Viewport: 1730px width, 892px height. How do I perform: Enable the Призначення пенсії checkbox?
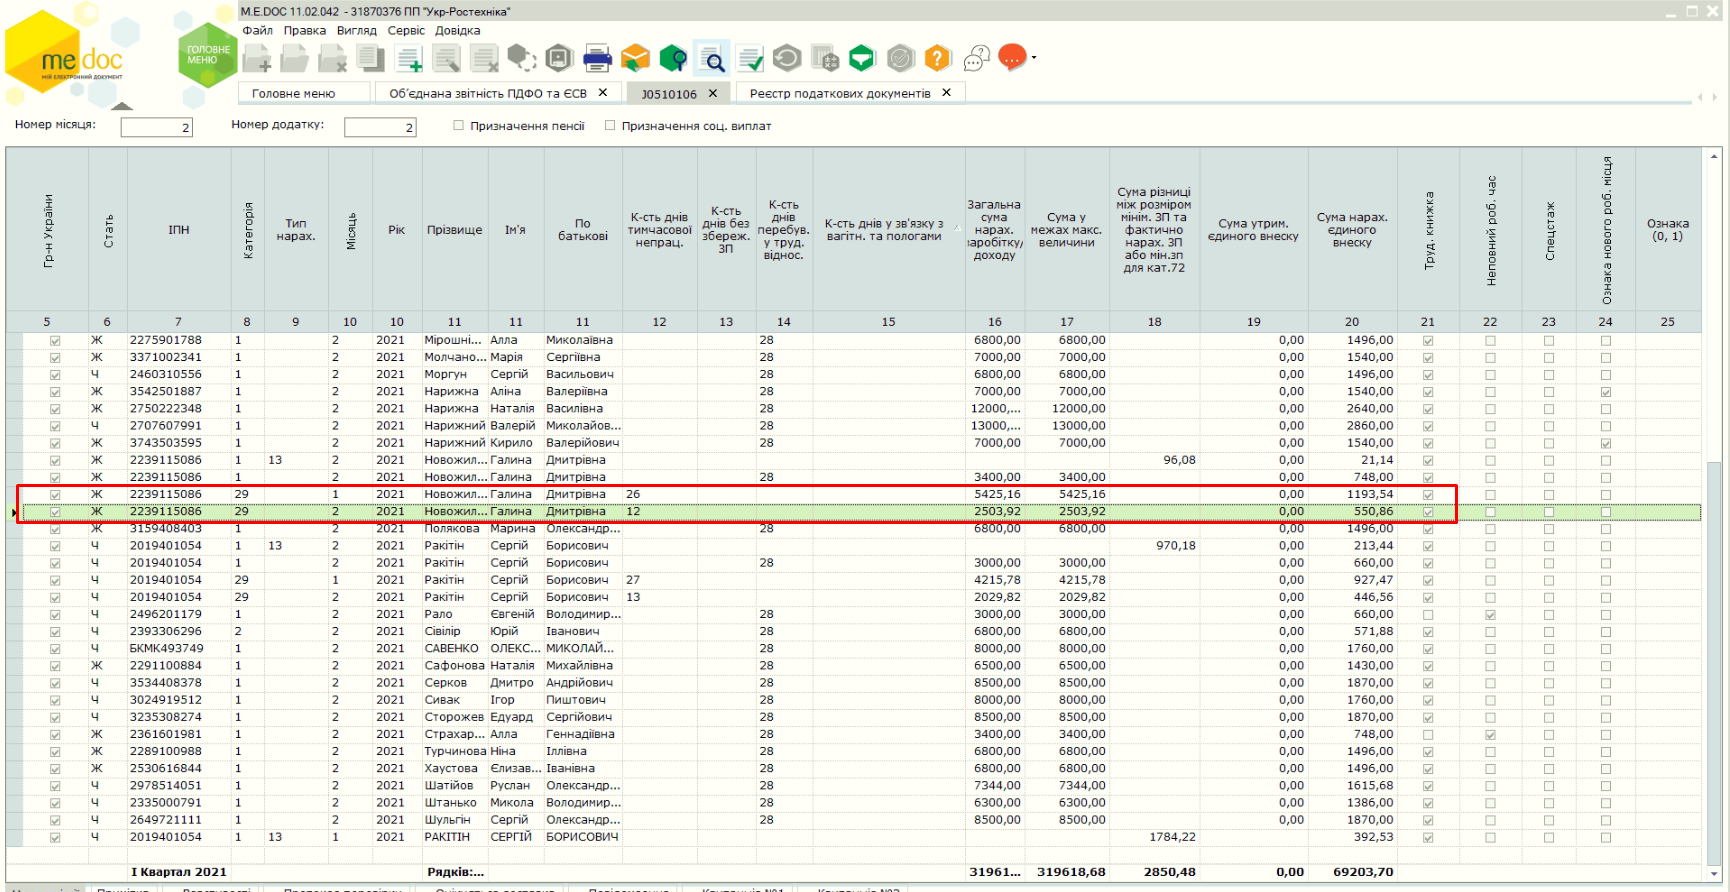click(459, 126)
